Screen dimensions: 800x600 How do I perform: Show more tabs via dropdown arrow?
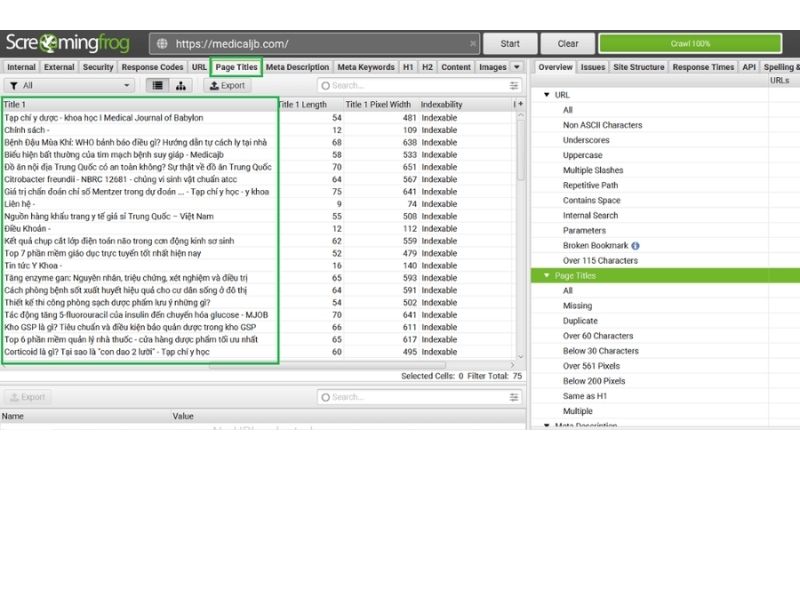click(x=517, y=67)
